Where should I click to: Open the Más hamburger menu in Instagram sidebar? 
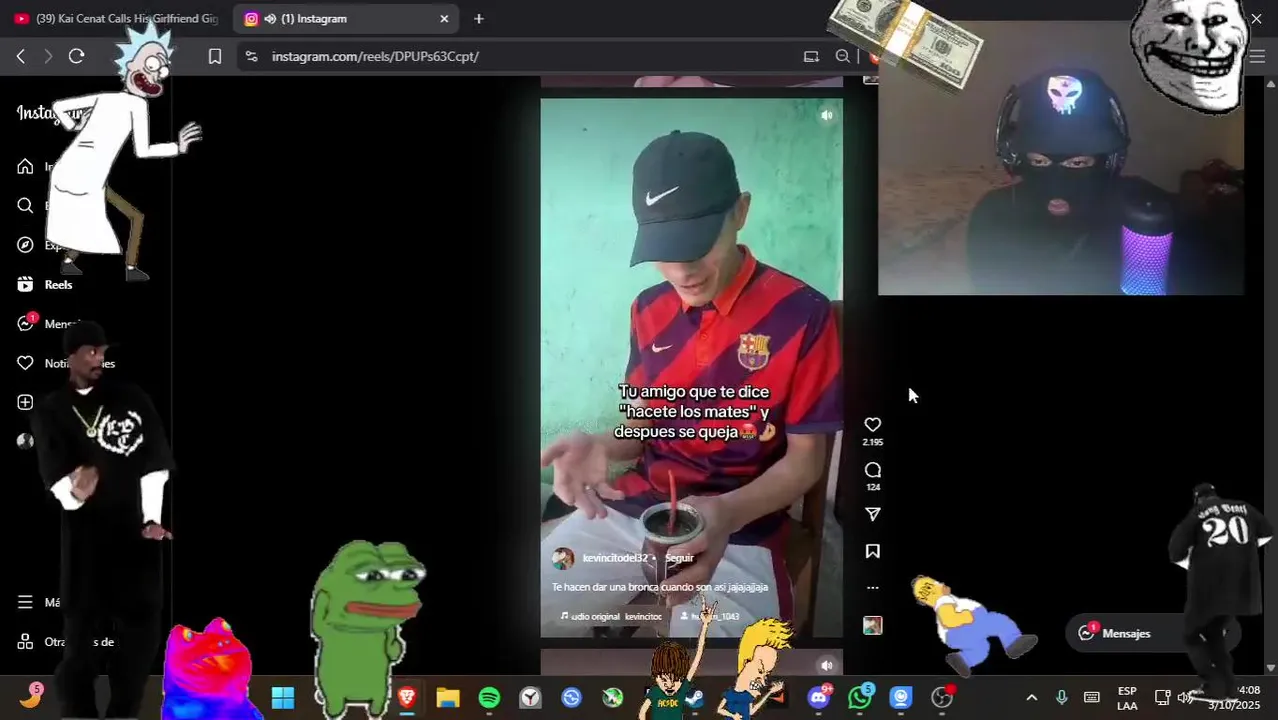[25, 602]
